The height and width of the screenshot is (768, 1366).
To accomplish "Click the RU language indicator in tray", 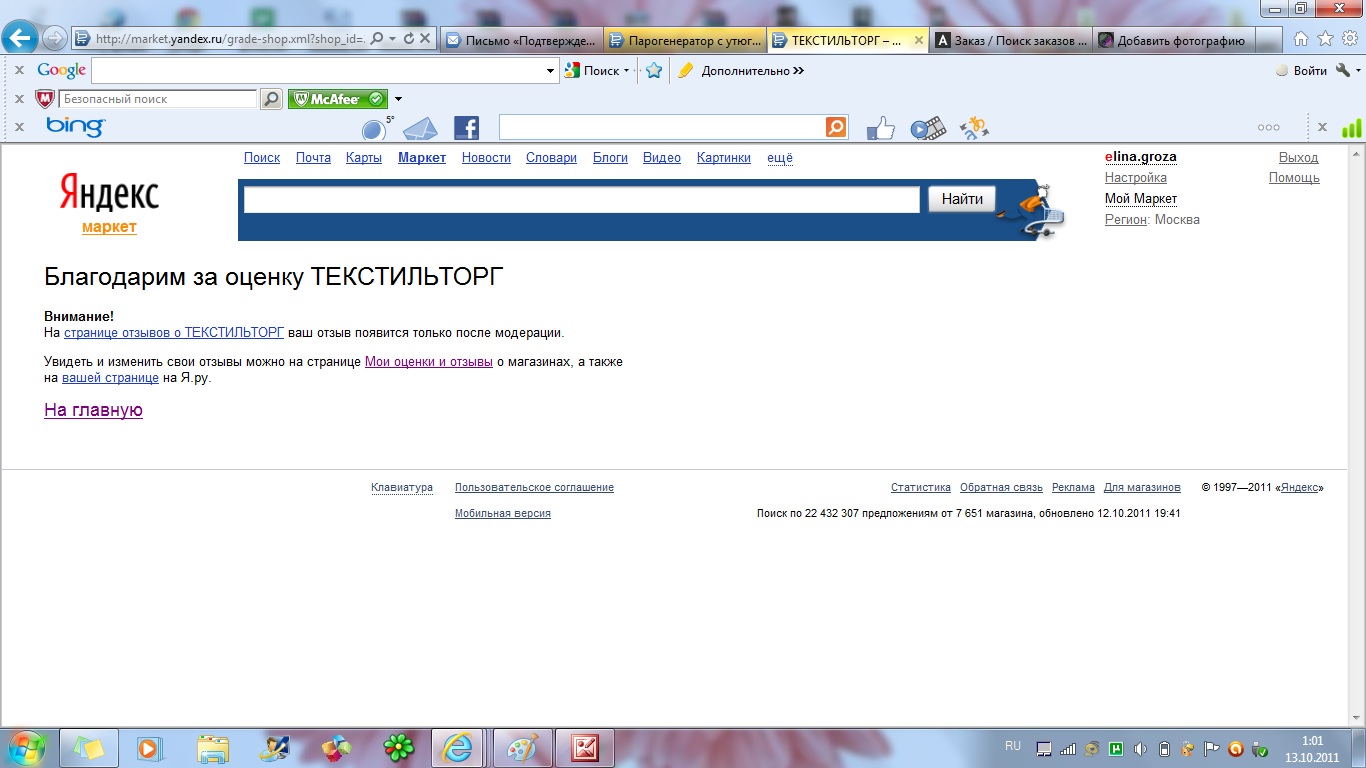I will click(1013, 746).
